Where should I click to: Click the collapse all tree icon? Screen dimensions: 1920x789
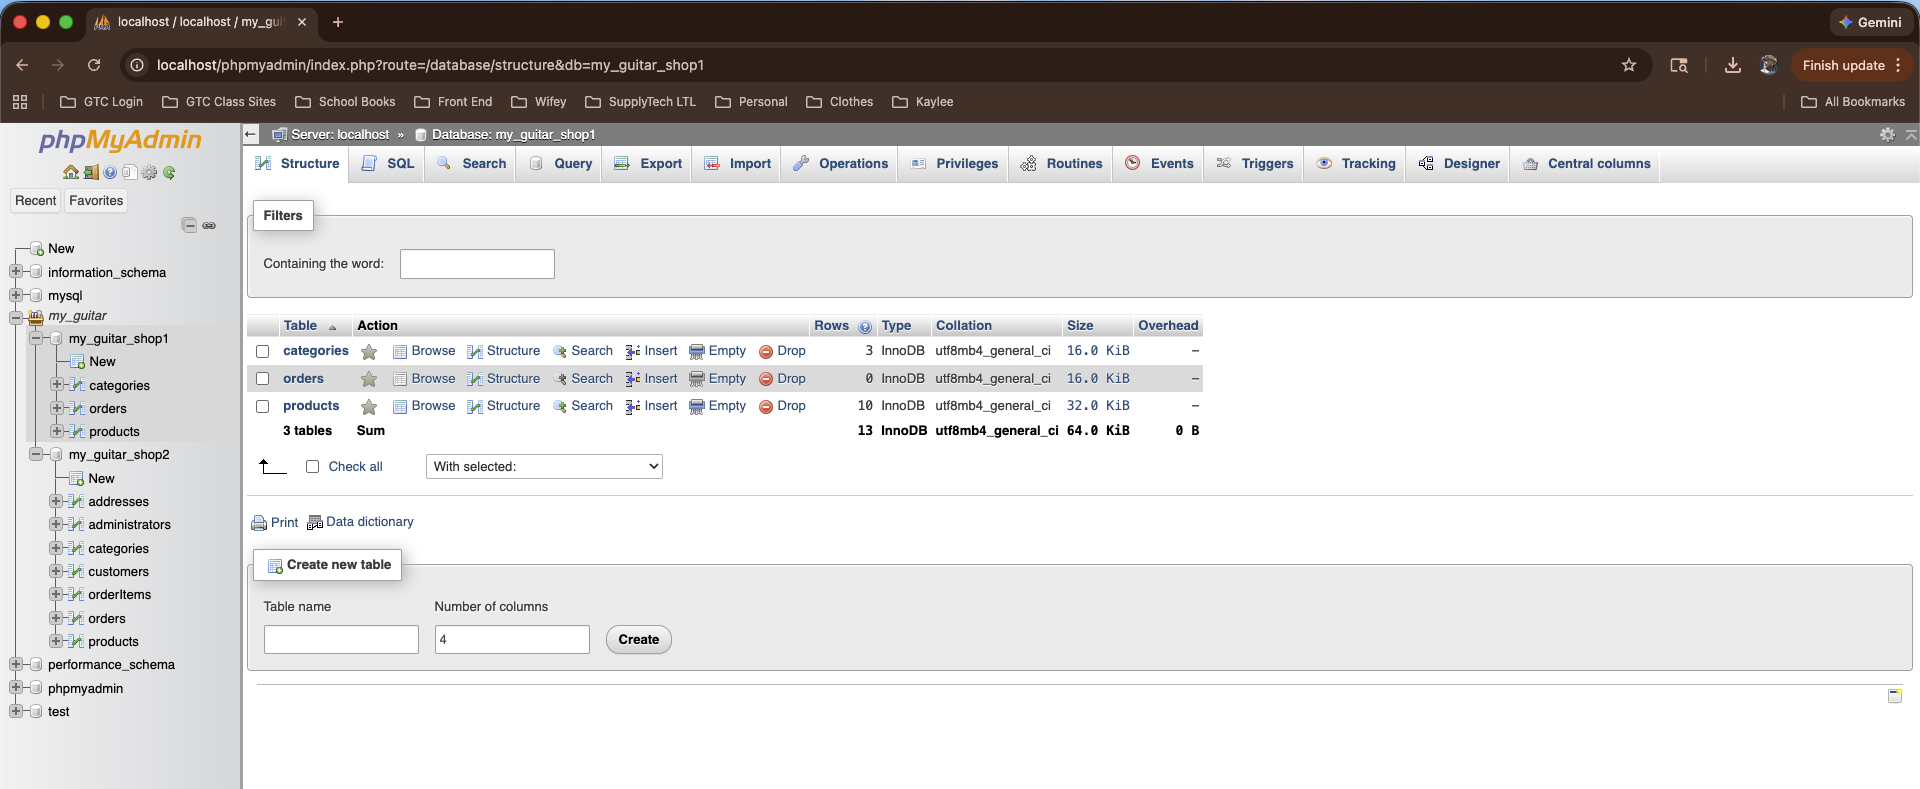click(x=189, y=225)
